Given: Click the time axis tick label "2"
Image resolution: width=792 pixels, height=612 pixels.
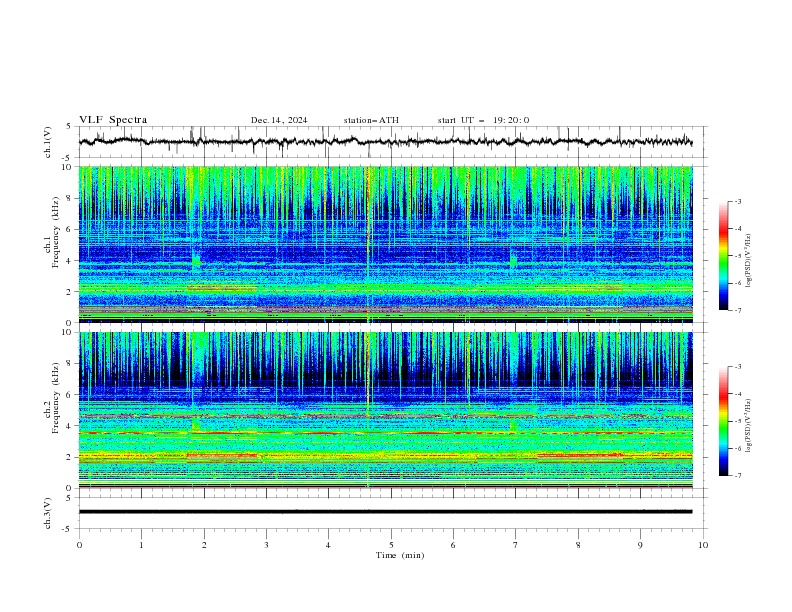Looking at the screenshot, I should point(204,545).
